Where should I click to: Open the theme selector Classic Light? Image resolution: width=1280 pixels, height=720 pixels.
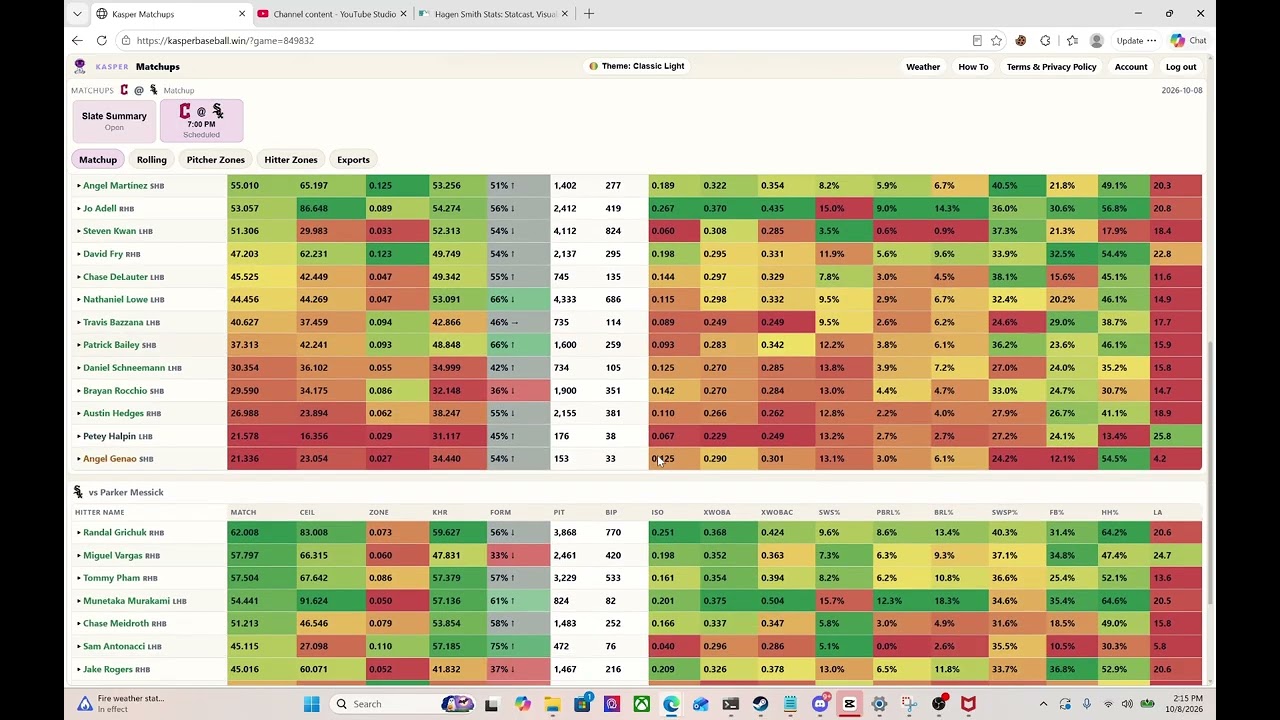[637, 66]
